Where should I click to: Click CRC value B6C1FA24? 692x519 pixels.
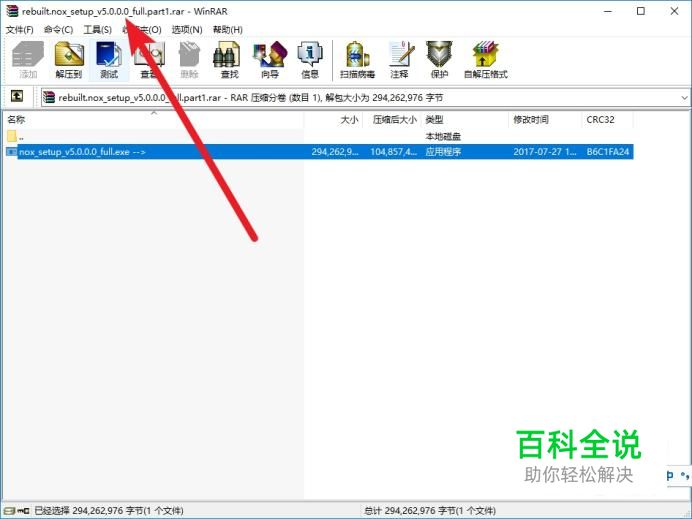click(608, 152)
